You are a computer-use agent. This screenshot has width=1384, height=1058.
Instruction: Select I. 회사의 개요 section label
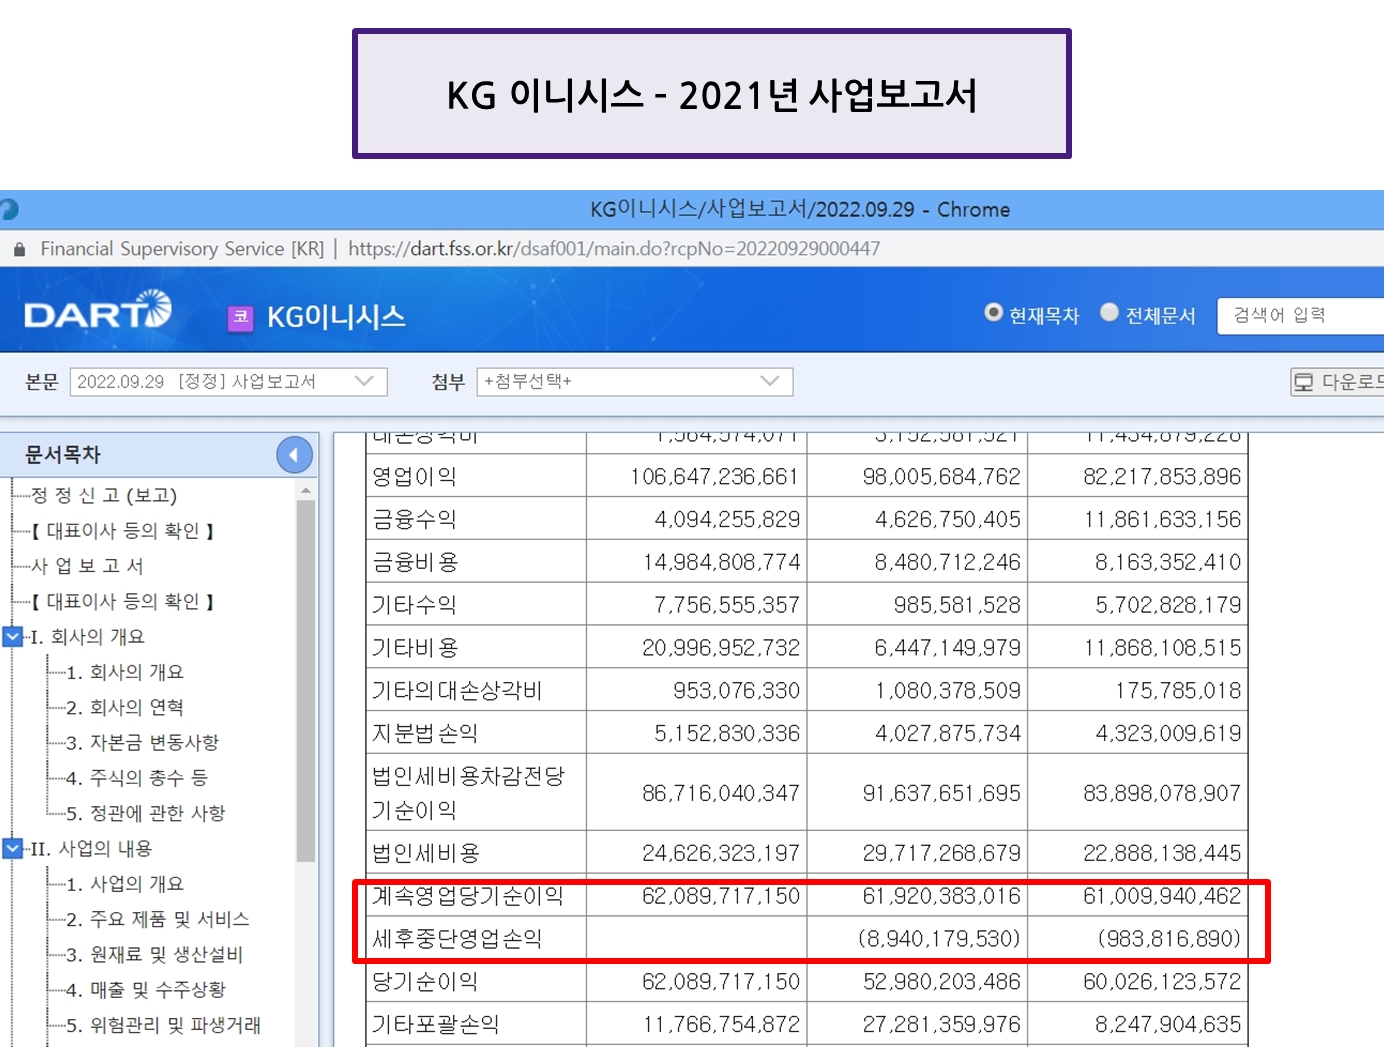point(87,637)
